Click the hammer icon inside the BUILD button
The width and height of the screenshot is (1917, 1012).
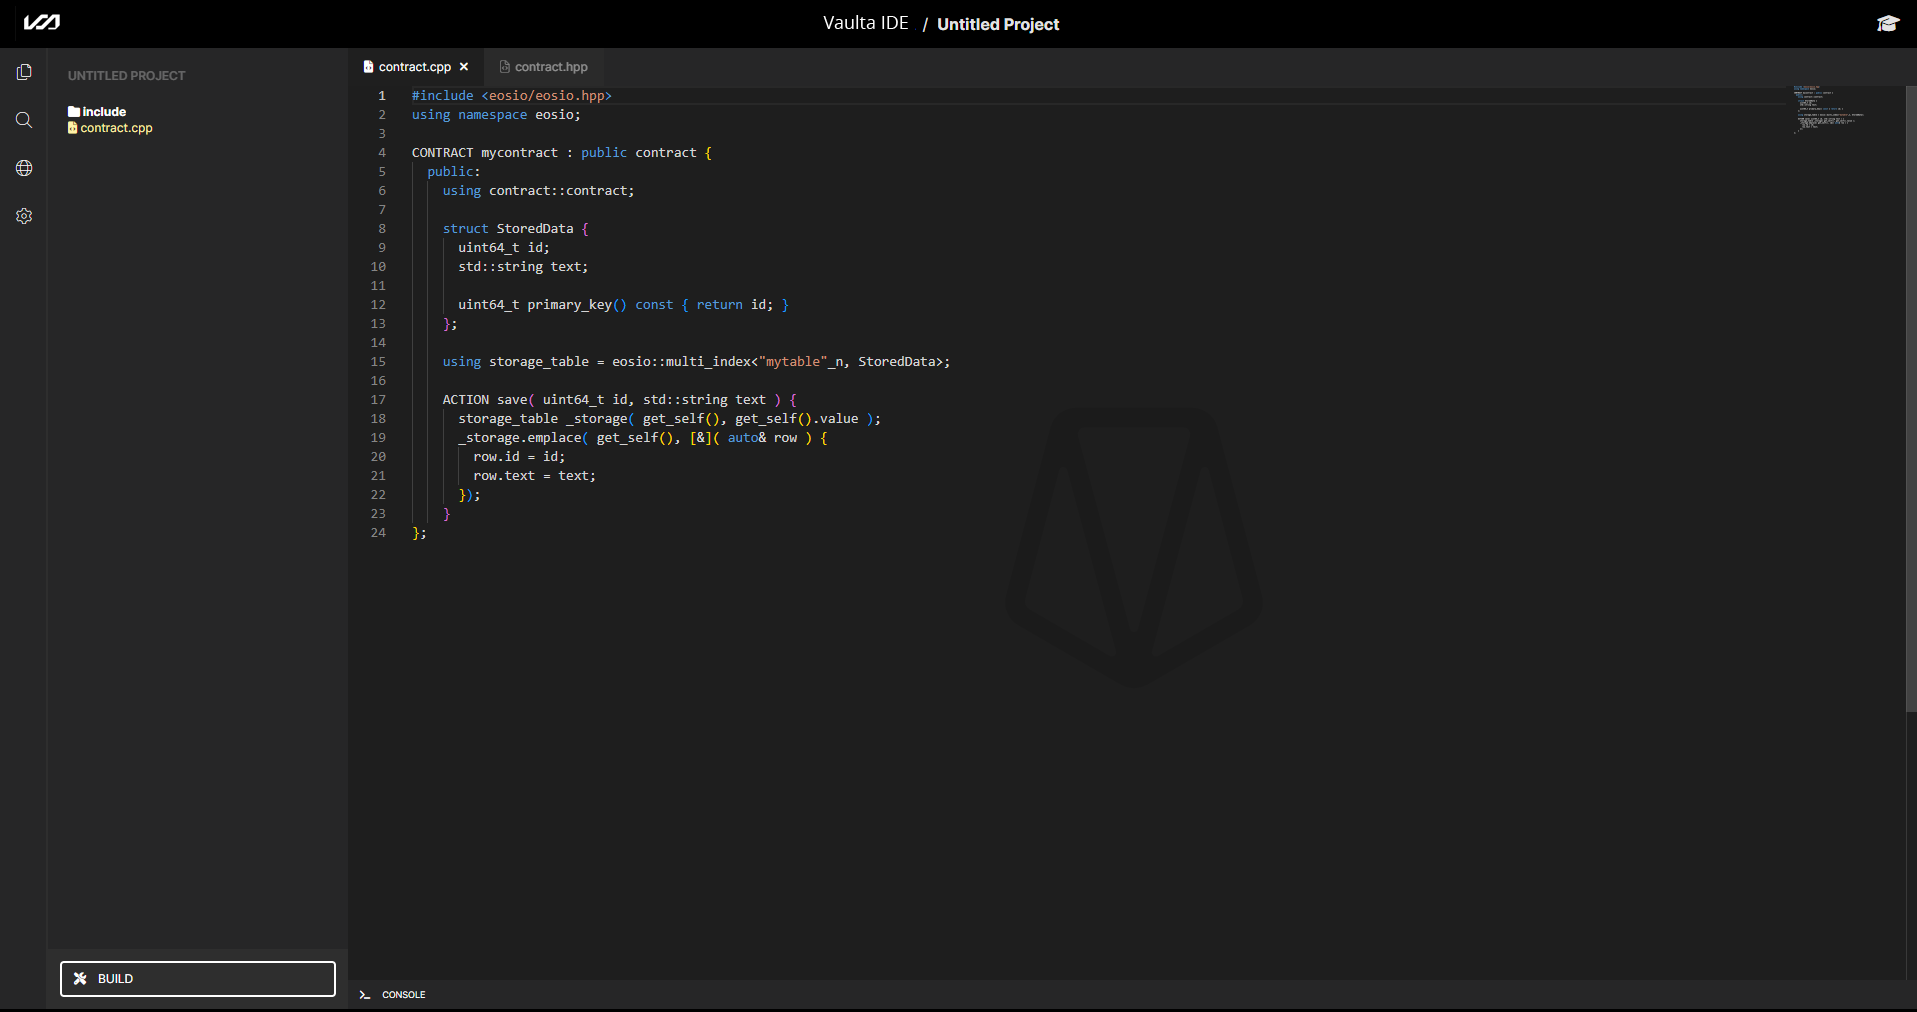(x=80, y=978)
